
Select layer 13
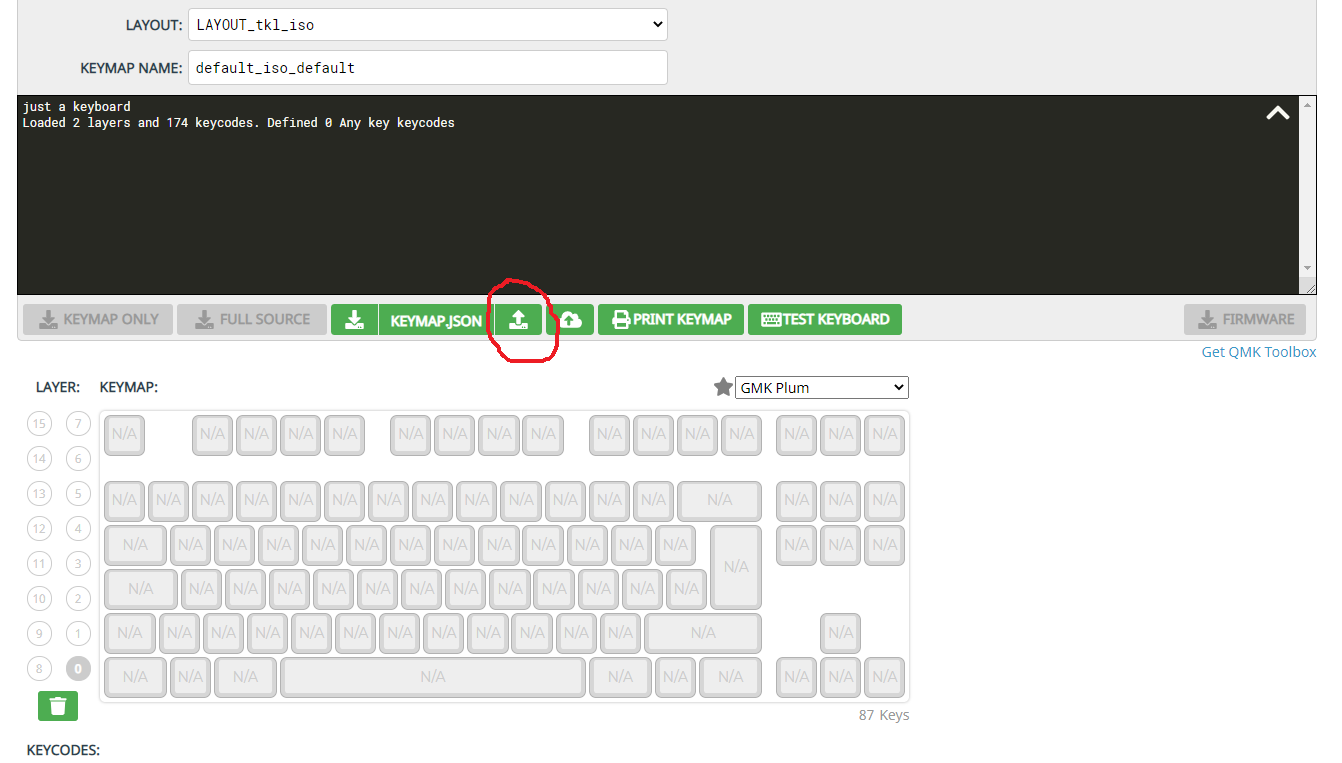click(x=39, y=493)
